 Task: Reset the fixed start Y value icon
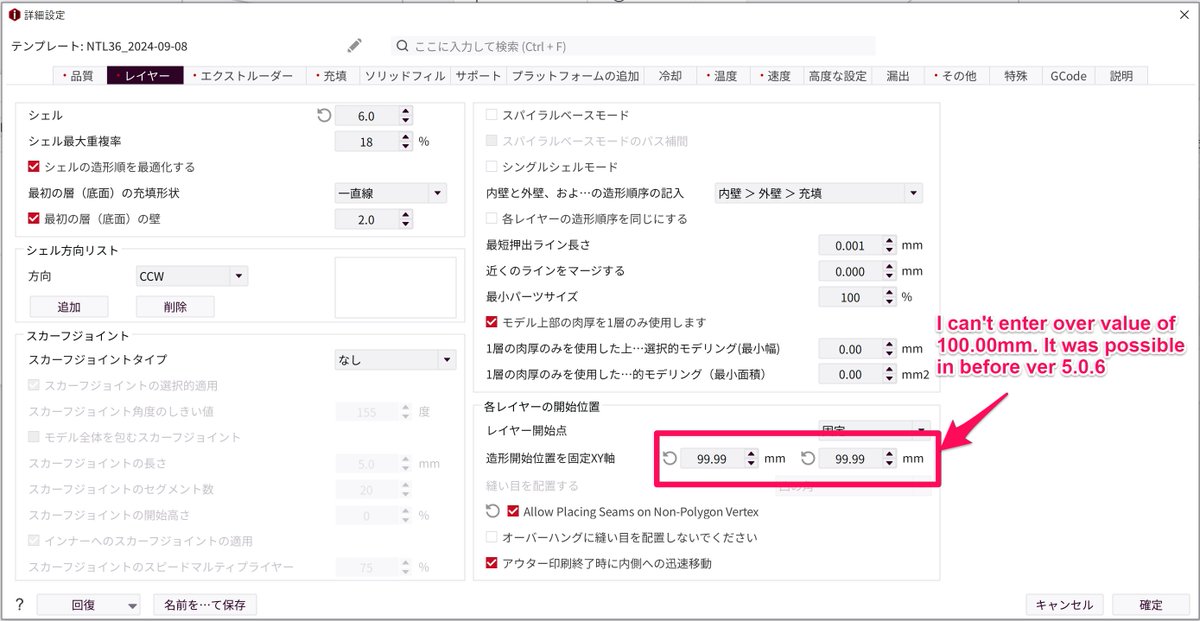click(x=808, y=458)
